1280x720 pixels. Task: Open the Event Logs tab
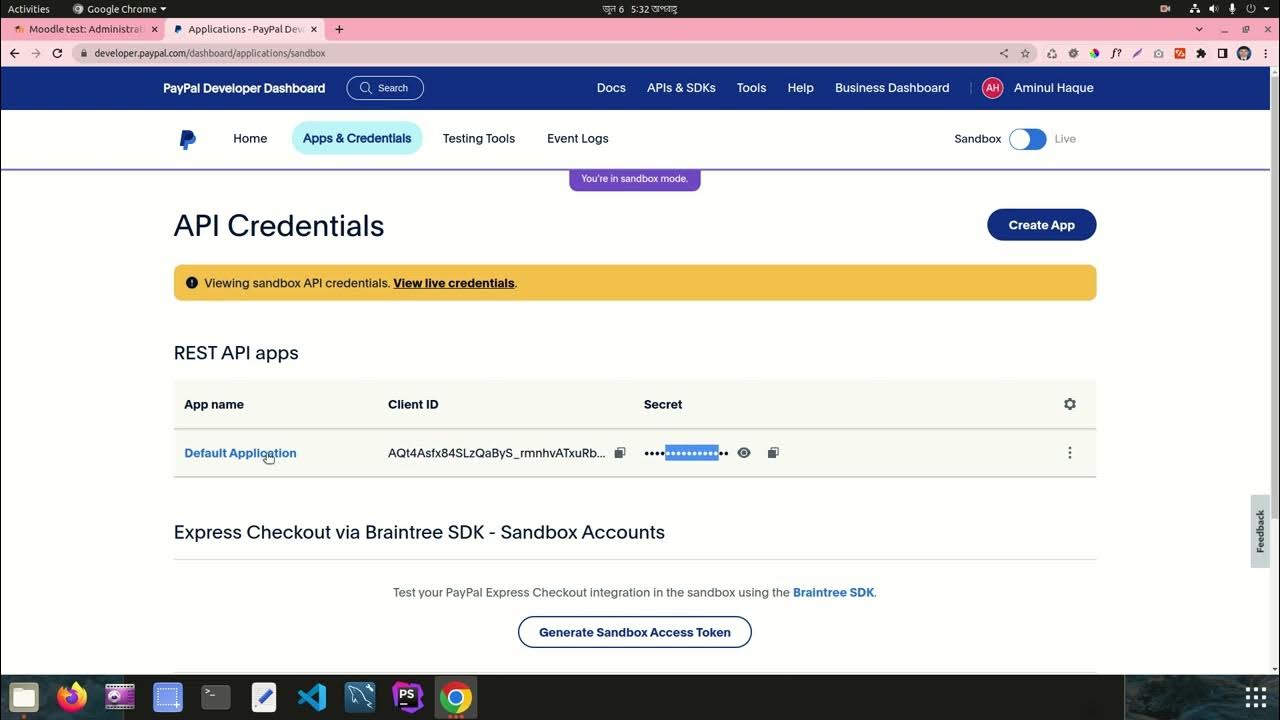[x=577, y=139]
